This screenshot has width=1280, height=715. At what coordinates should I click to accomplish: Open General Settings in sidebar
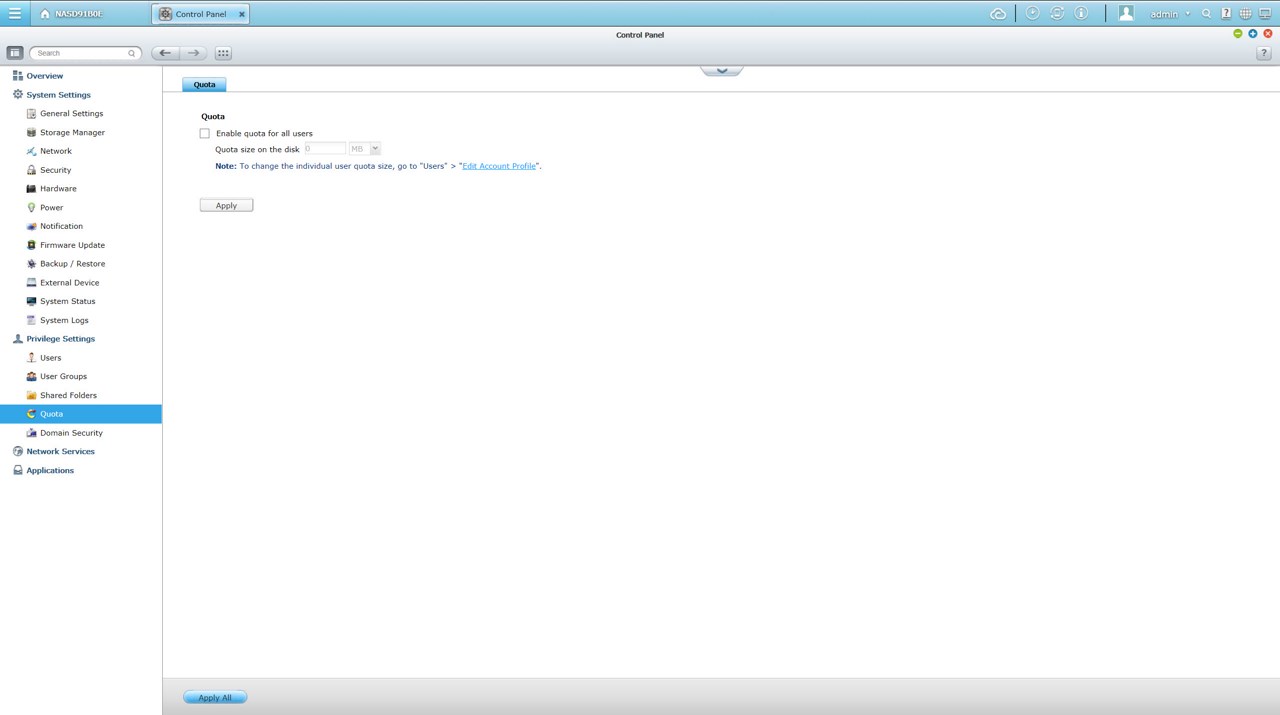[71, 113]
